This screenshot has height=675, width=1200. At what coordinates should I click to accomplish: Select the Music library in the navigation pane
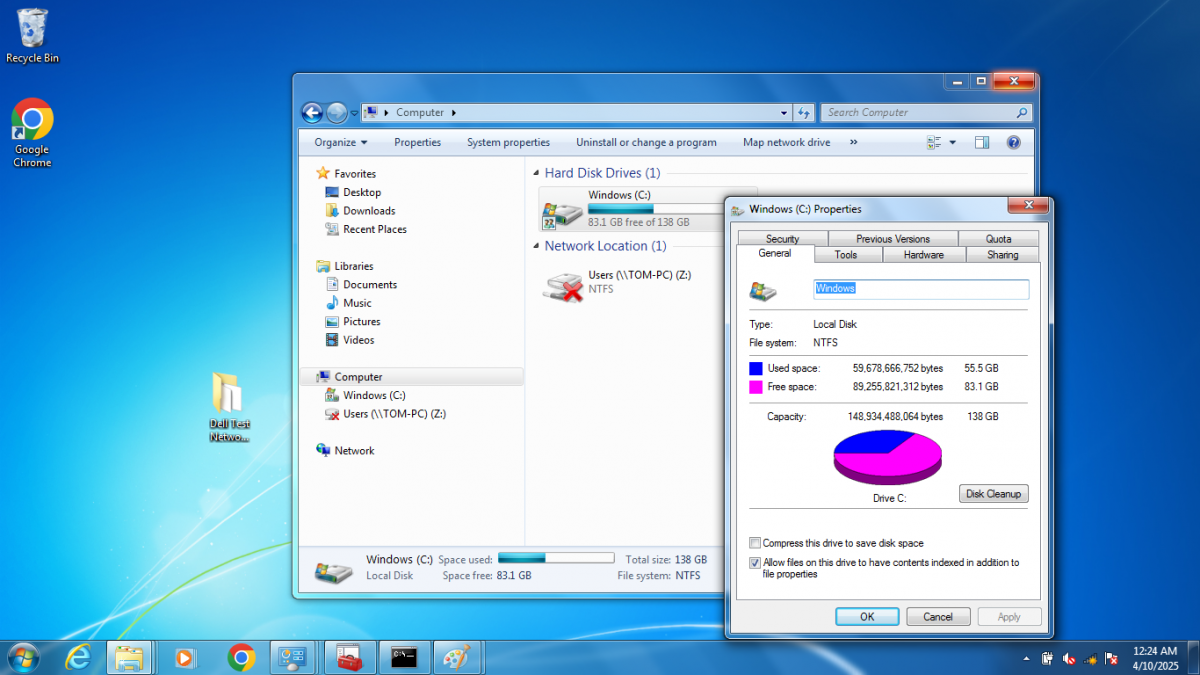[x=348, y=303]
